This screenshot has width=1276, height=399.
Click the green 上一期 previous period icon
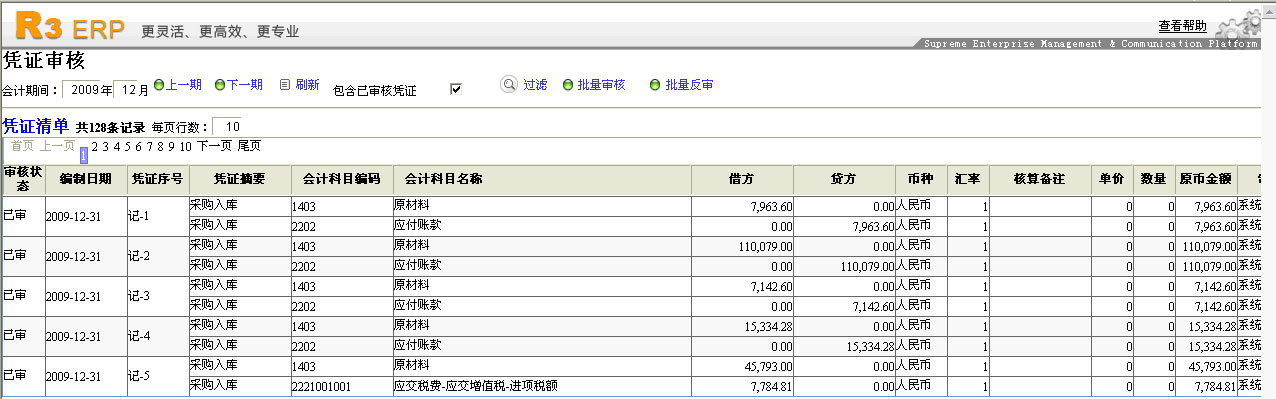[159, 86]
